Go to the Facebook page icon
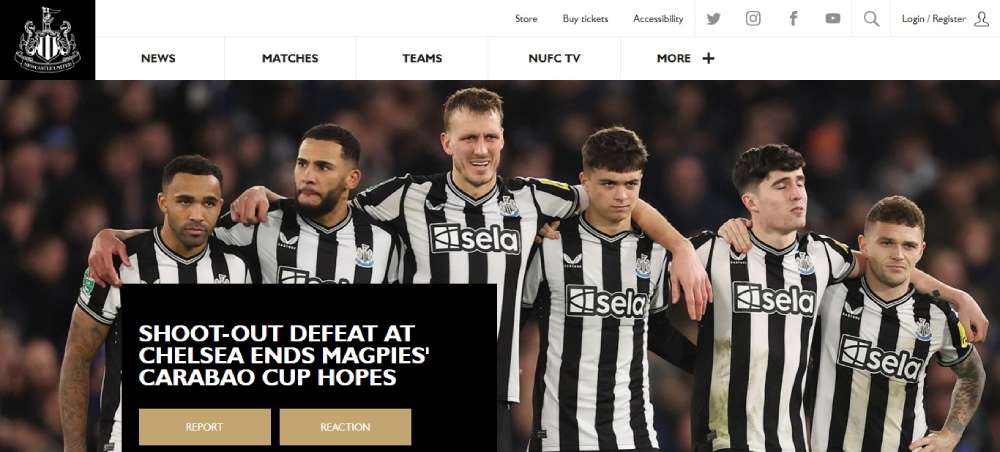This screenshot has width=1000, height=452. pyautogui.click(x=793, y=18)
